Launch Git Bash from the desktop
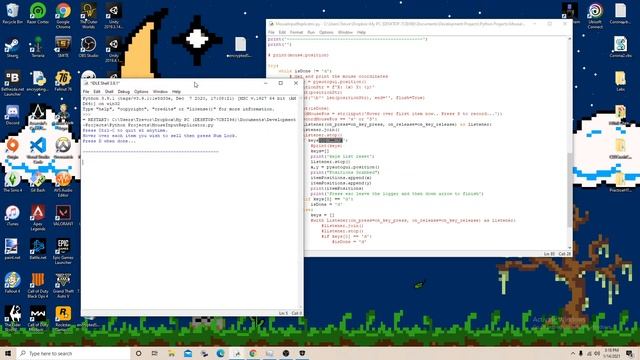Screen dimensions: 640x360 (x=38, y=182)
